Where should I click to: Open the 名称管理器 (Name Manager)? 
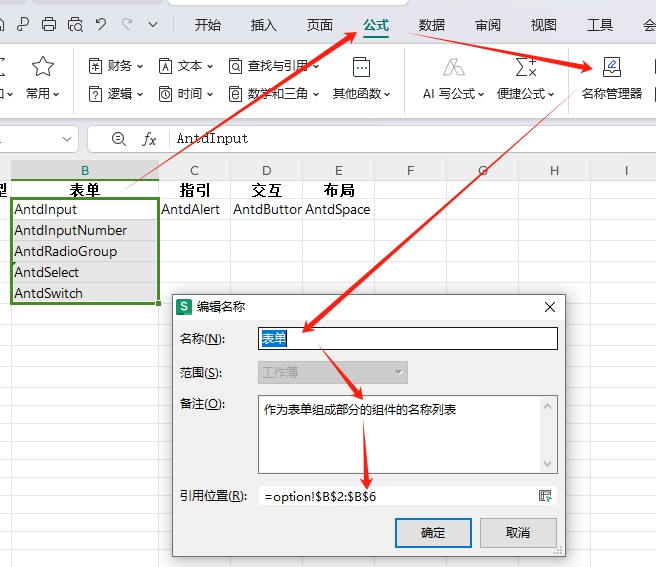(611, 78)
